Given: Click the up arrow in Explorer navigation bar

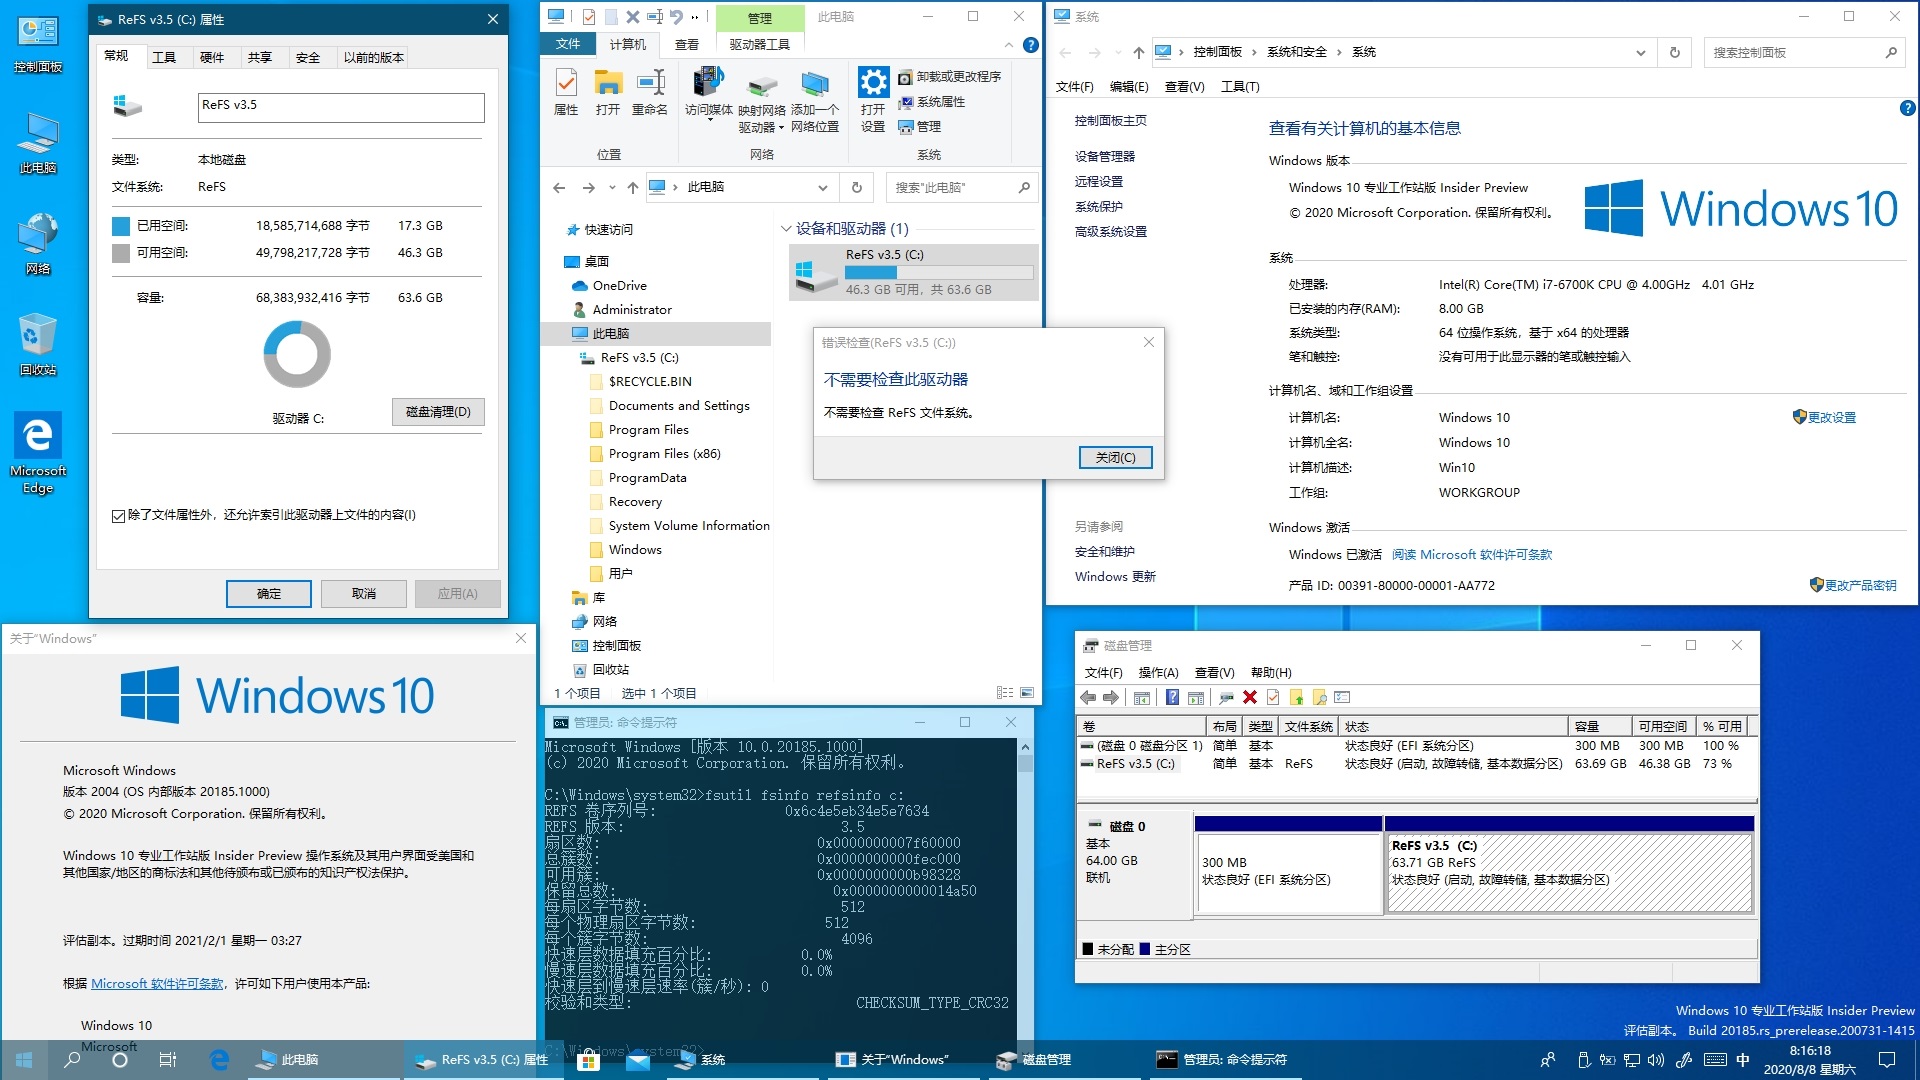Looking at the screenshot, I should pyautogui.click(x=633, y=187).
